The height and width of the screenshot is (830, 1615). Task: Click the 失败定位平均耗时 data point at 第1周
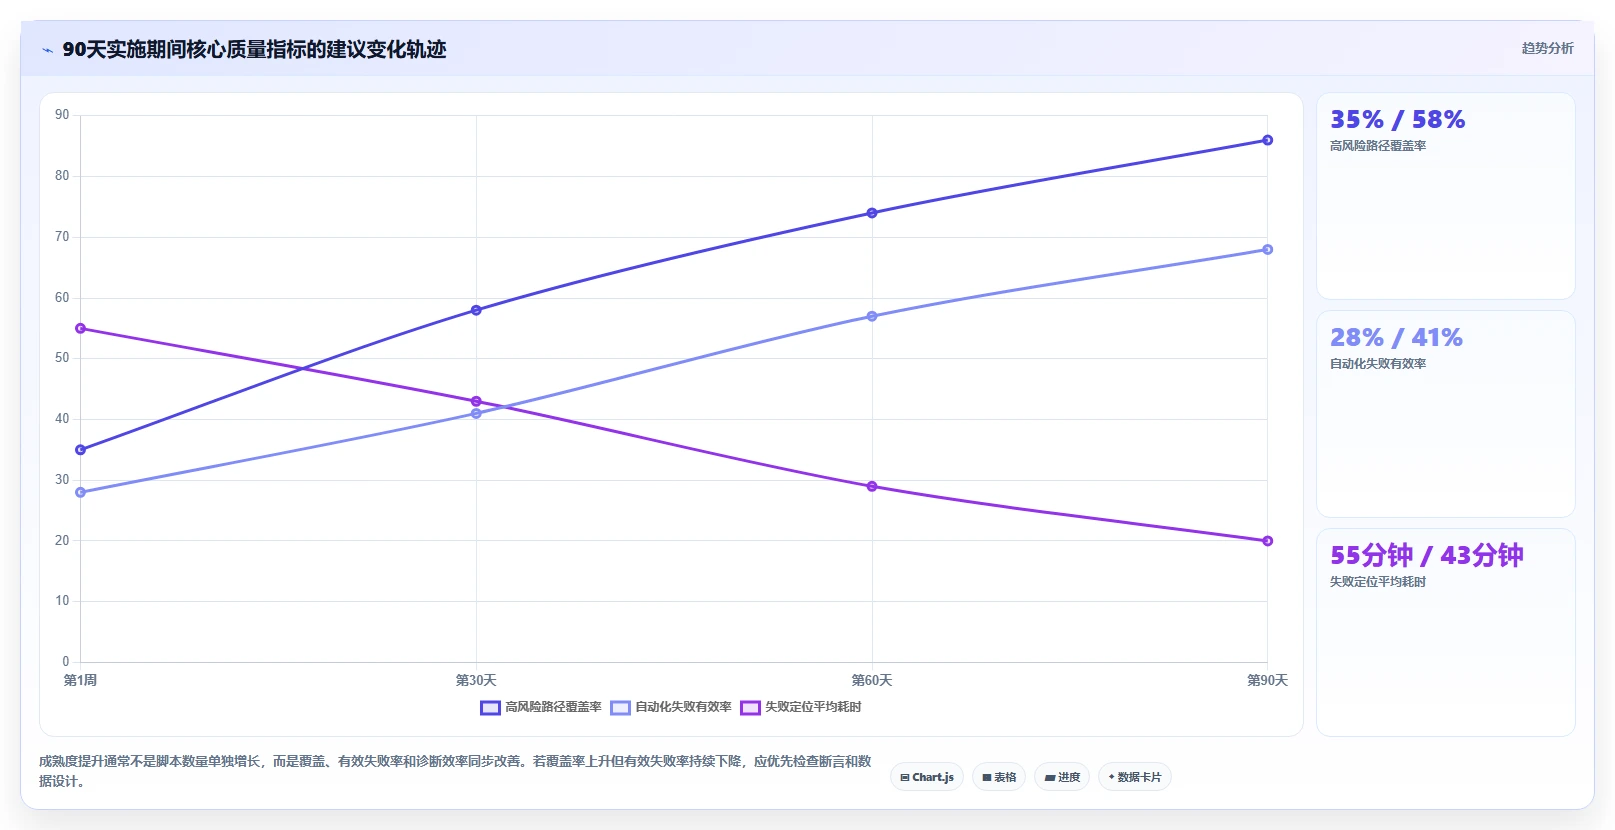(81, 328)
